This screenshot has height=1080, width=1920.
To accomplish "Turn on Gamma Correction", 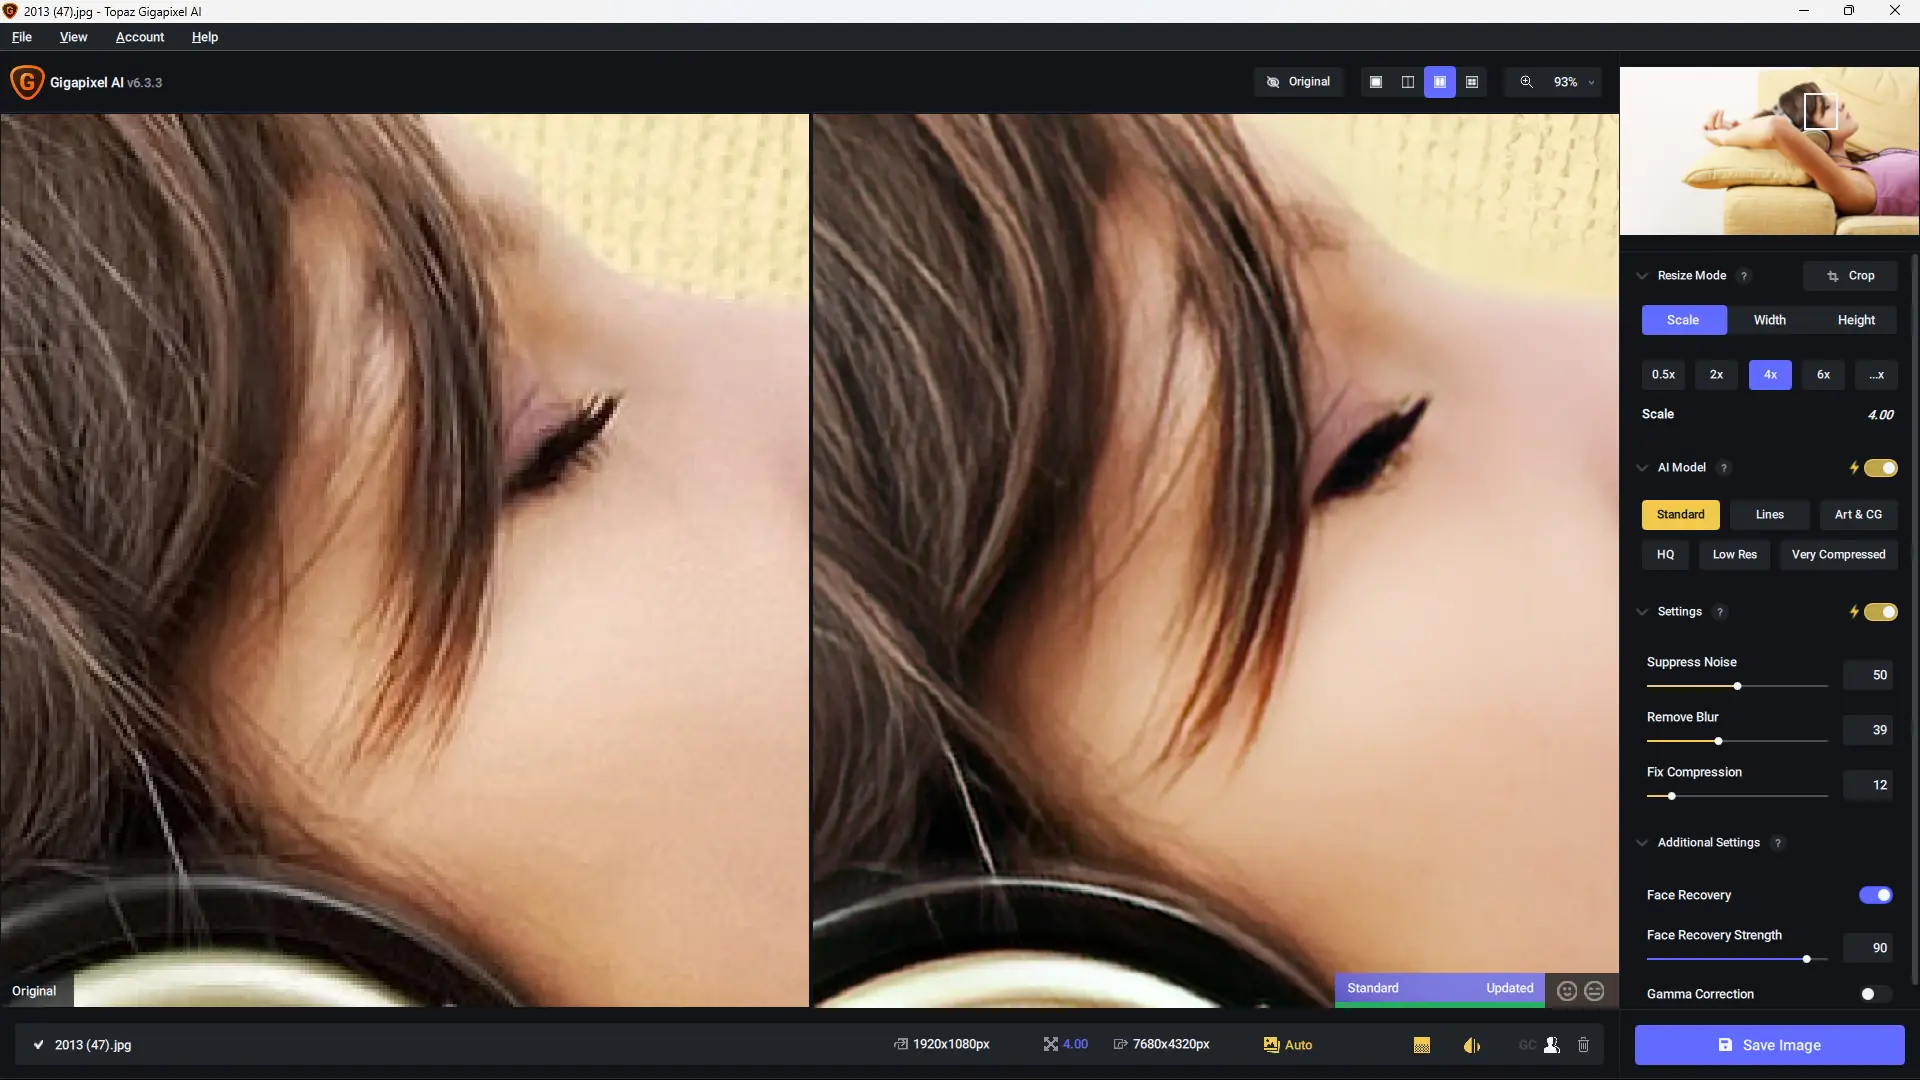I will 1875,994.
